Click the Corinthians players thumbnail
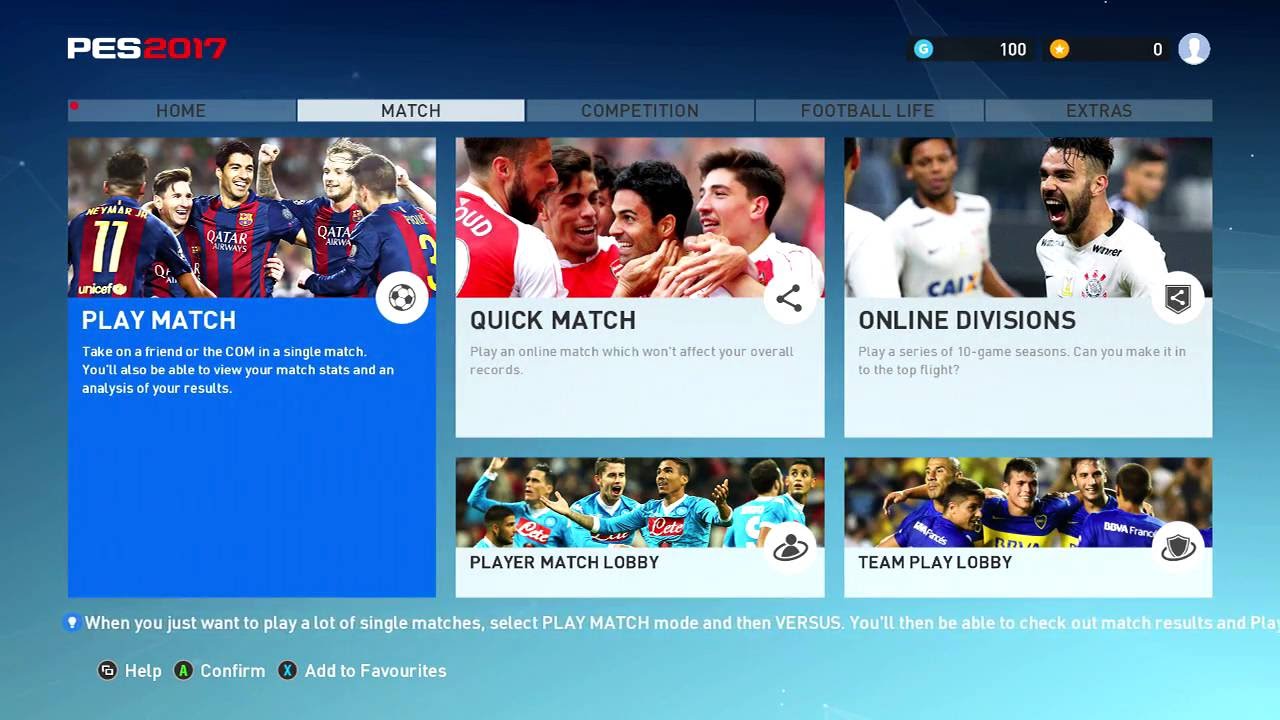This screenshot has width=1280, height=720. 1028,217
